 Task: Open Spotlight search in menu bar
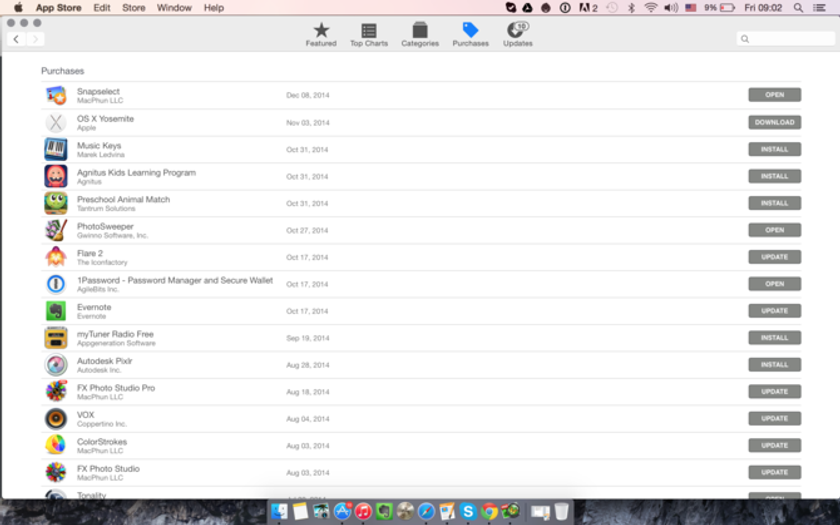tap(798, 8)
